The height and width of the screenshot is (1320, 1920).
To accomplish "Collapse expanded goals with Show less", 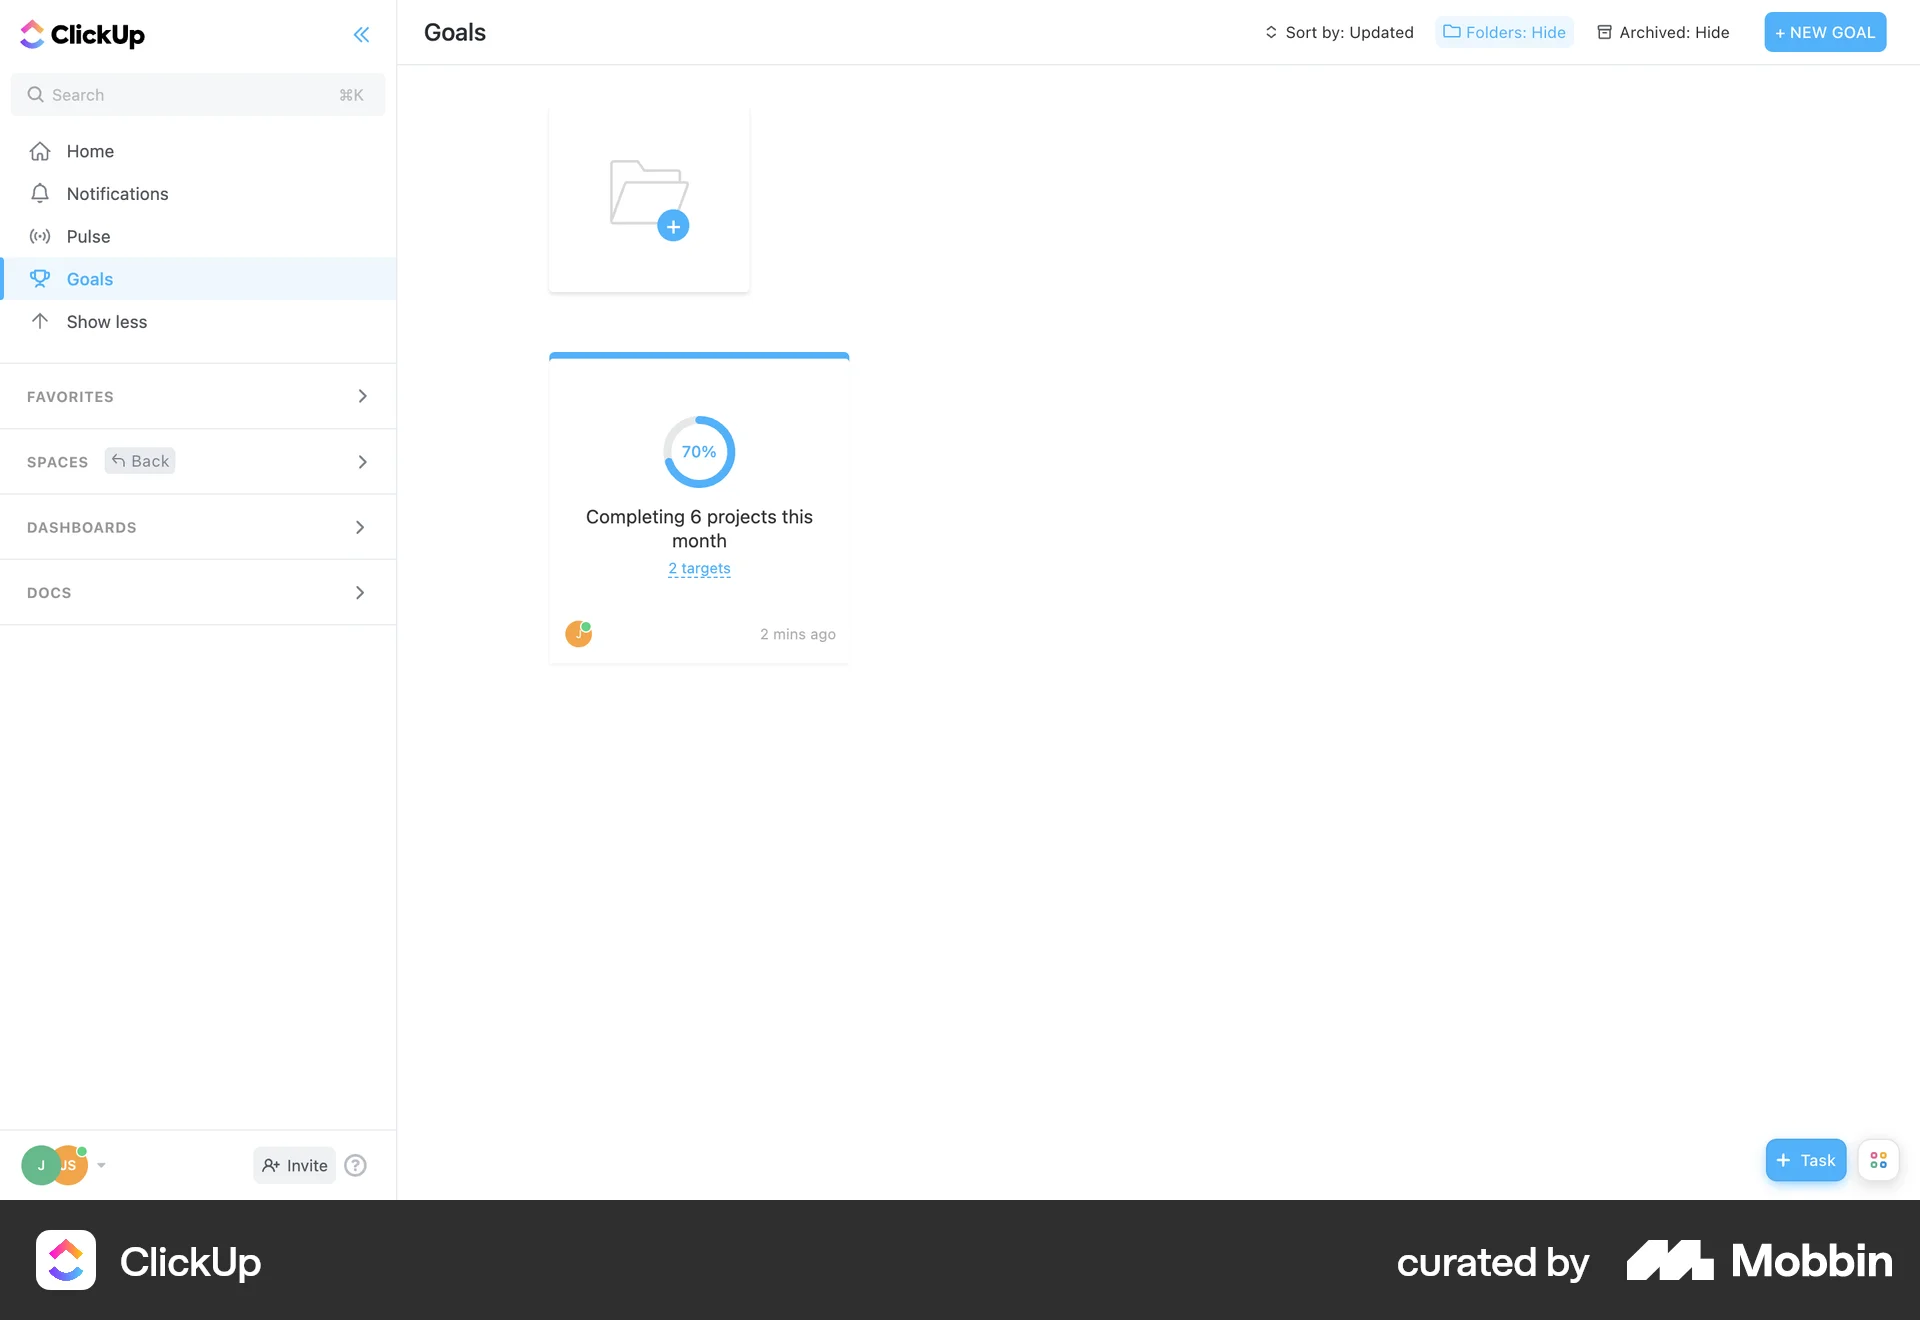I will 107,321.
